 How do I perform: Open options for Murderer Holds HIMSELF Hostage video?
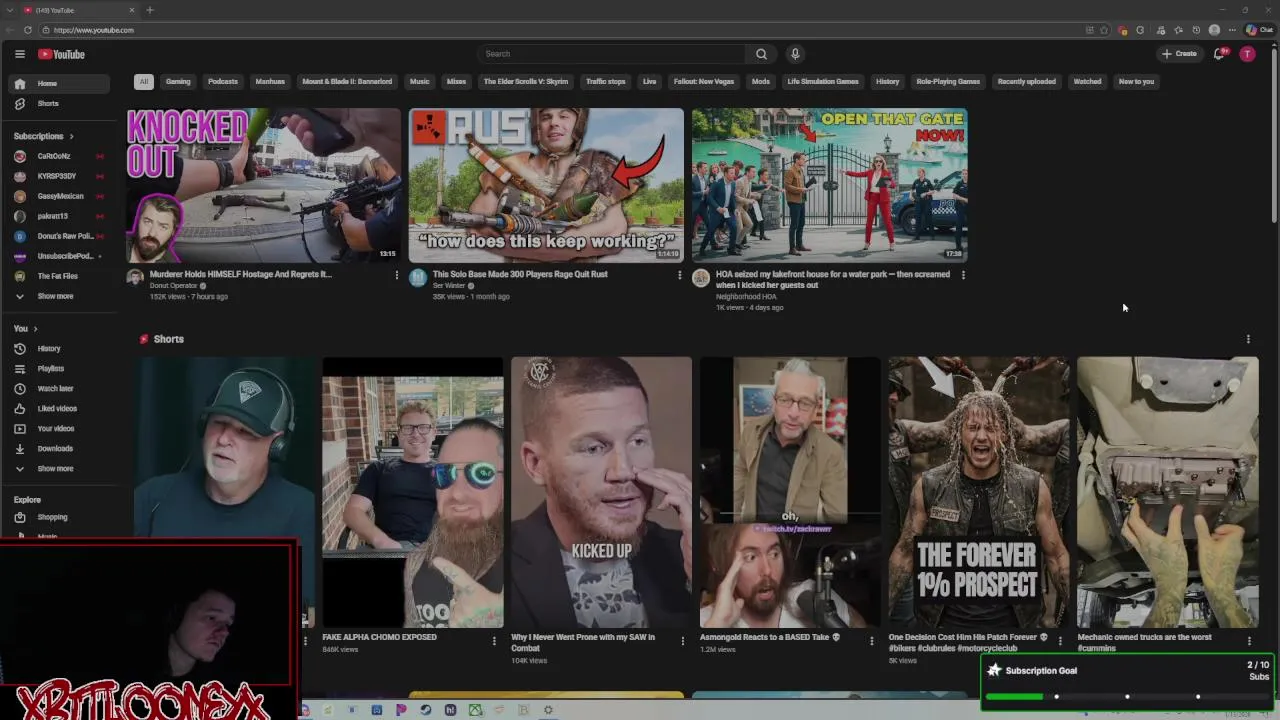(396, 275)
